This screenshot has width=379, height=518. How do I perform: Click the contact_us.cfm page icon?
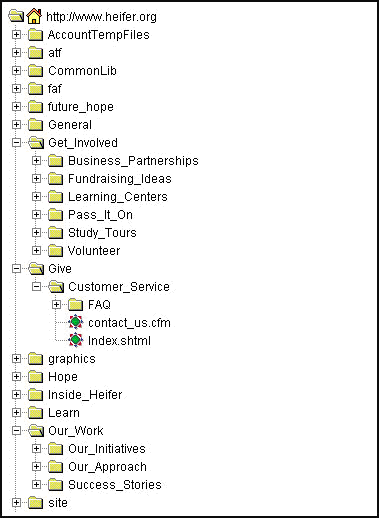[x=76, y=322]
